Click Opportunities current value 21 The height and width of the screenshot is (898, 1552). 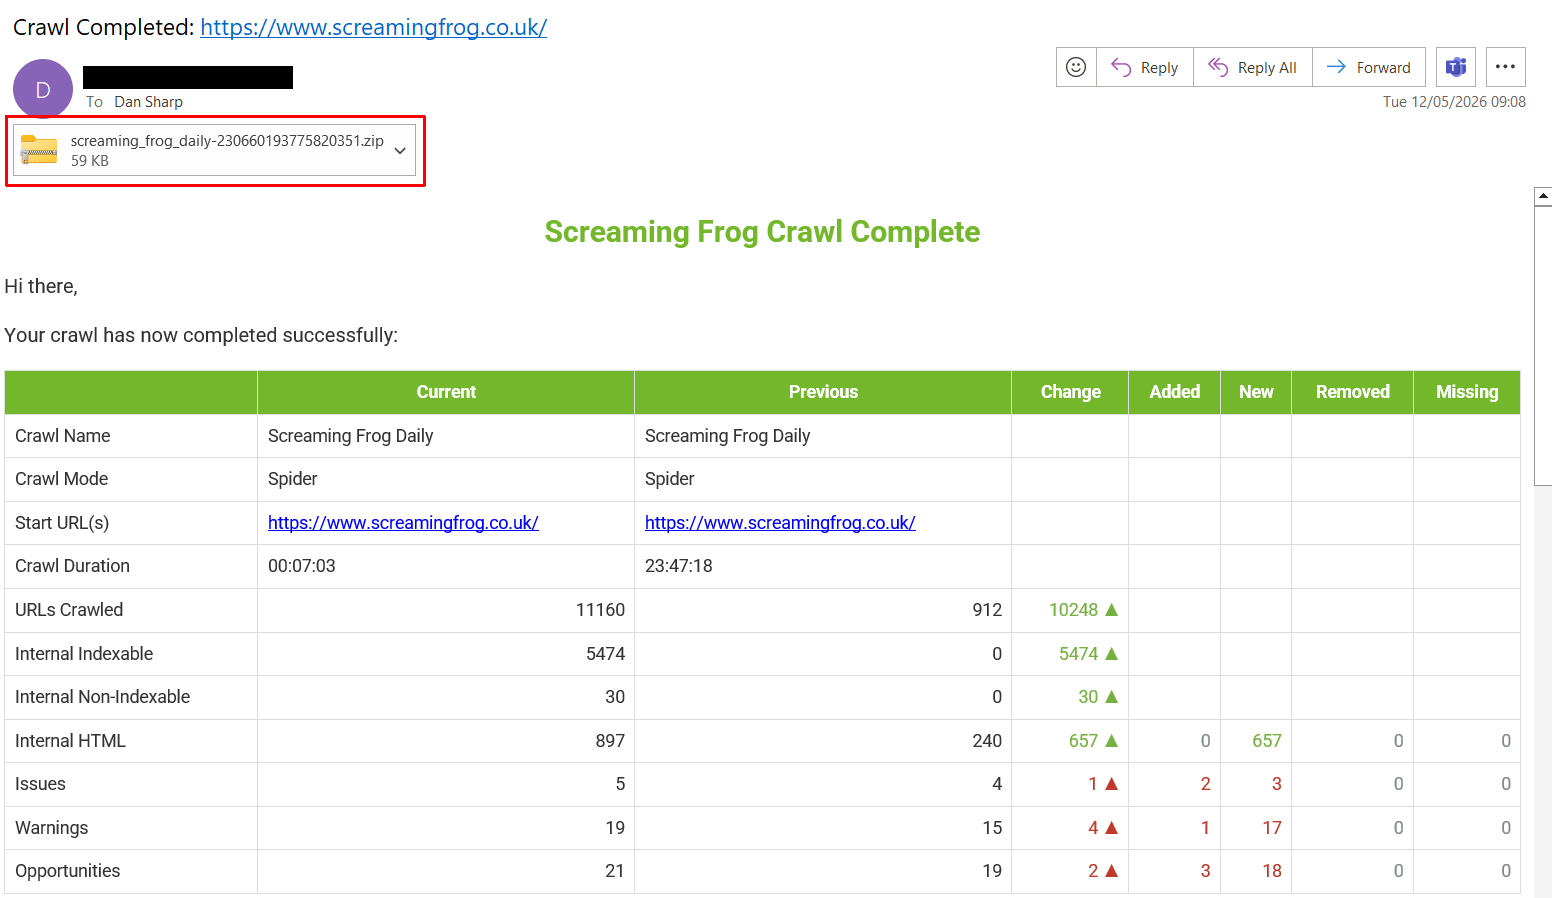(x=615, y=871)
